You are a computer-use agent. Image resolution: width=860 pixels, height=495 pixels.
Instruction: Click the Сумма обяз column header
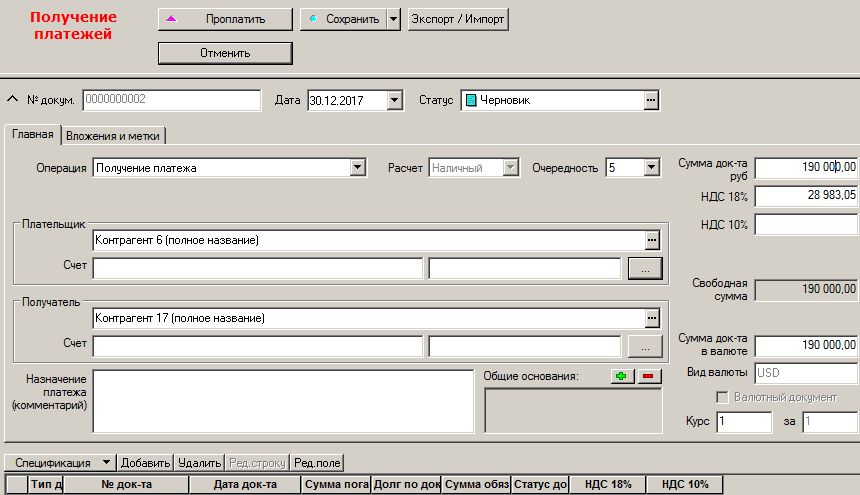coord(477,485)
